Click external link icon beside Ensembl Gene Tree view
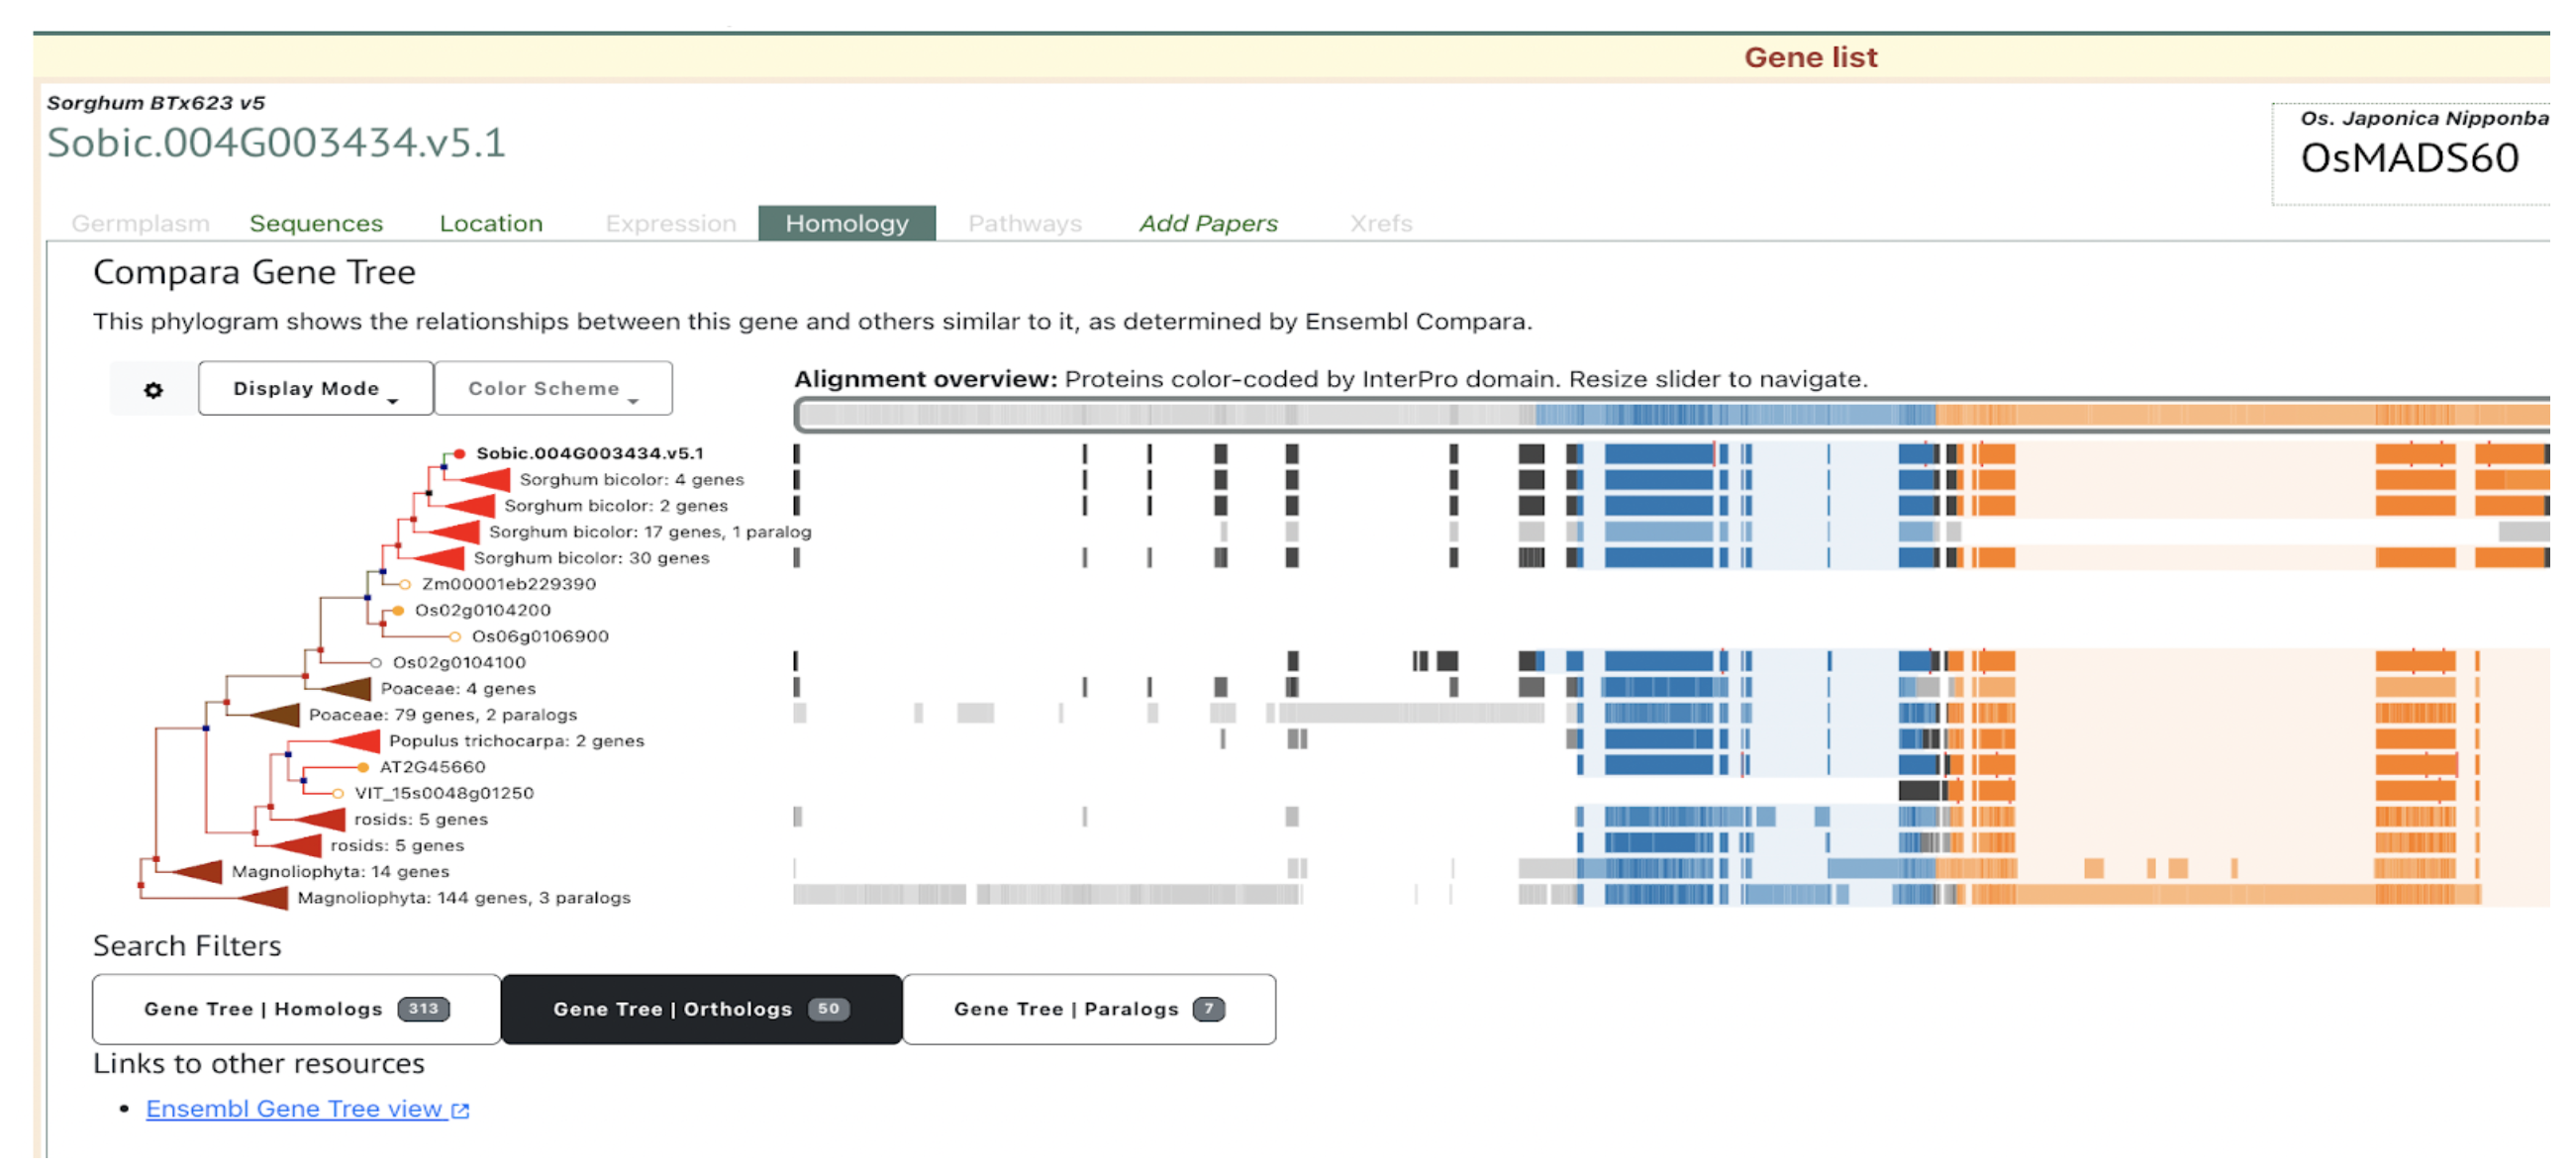Viewport: 2576px width, 1168px height. click(x=460, y=1110)
